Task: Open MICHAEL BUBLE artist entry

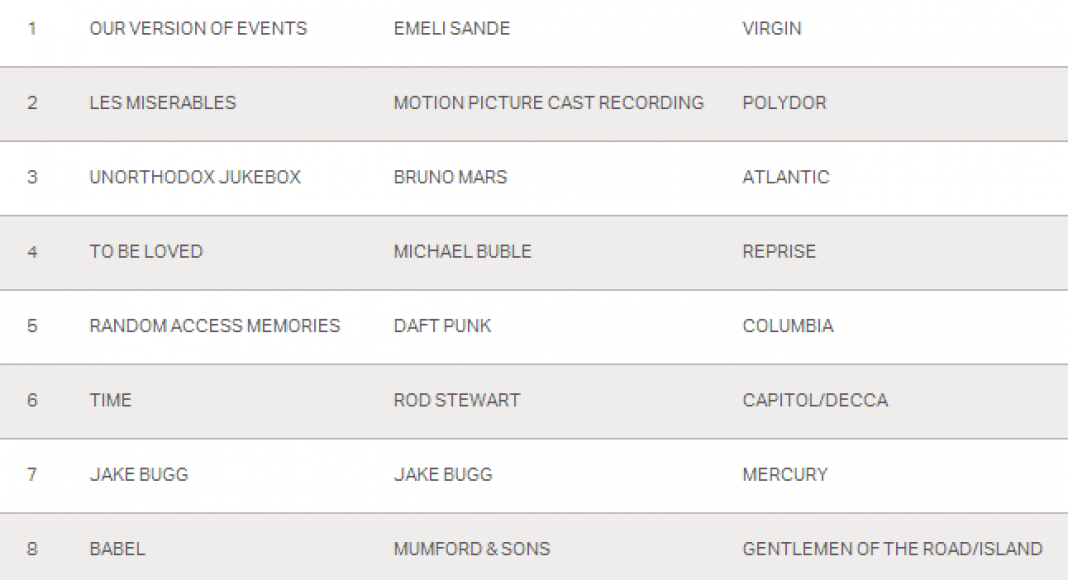Action: tap(463, 251)
